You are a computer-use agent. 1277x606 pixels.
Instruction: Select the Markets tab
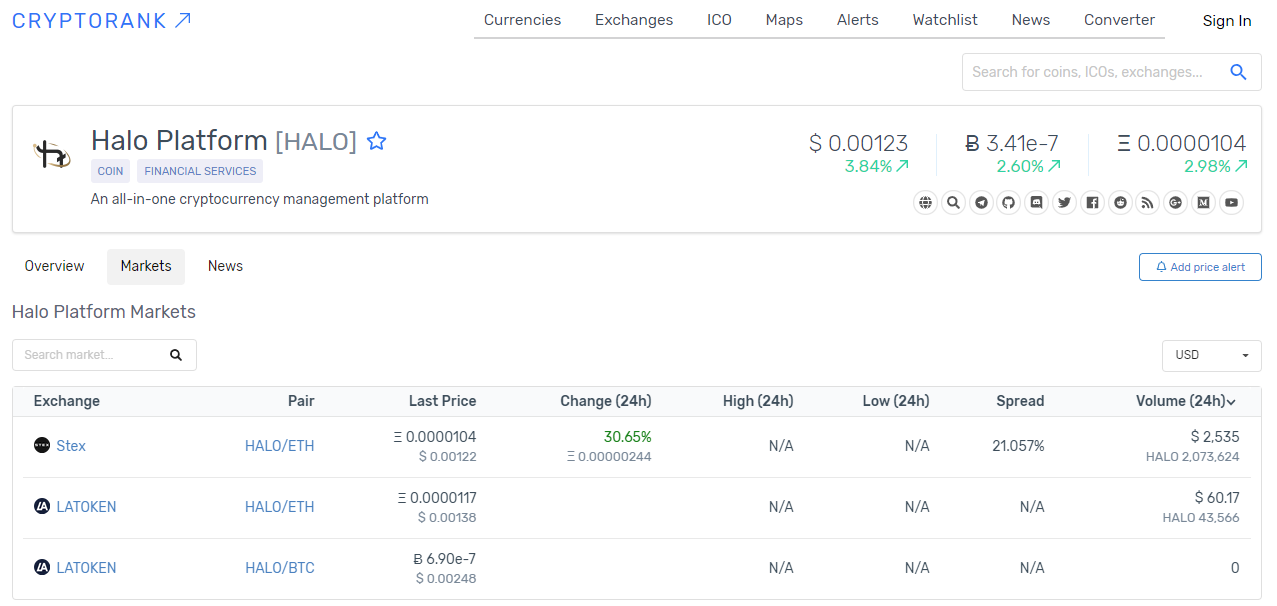pos(146,266)
